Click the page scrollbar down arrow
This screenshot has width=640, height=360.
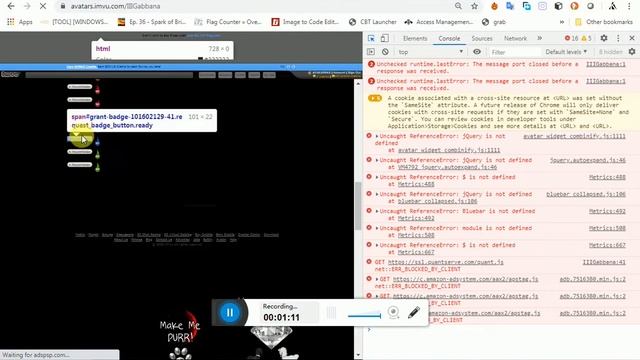[358, 355]
